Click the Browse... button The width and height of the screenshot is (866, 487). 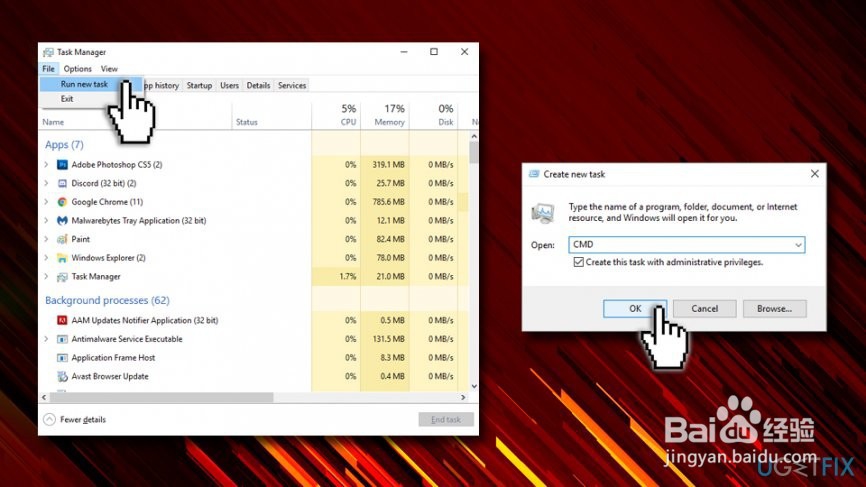[x=774, y=309]
